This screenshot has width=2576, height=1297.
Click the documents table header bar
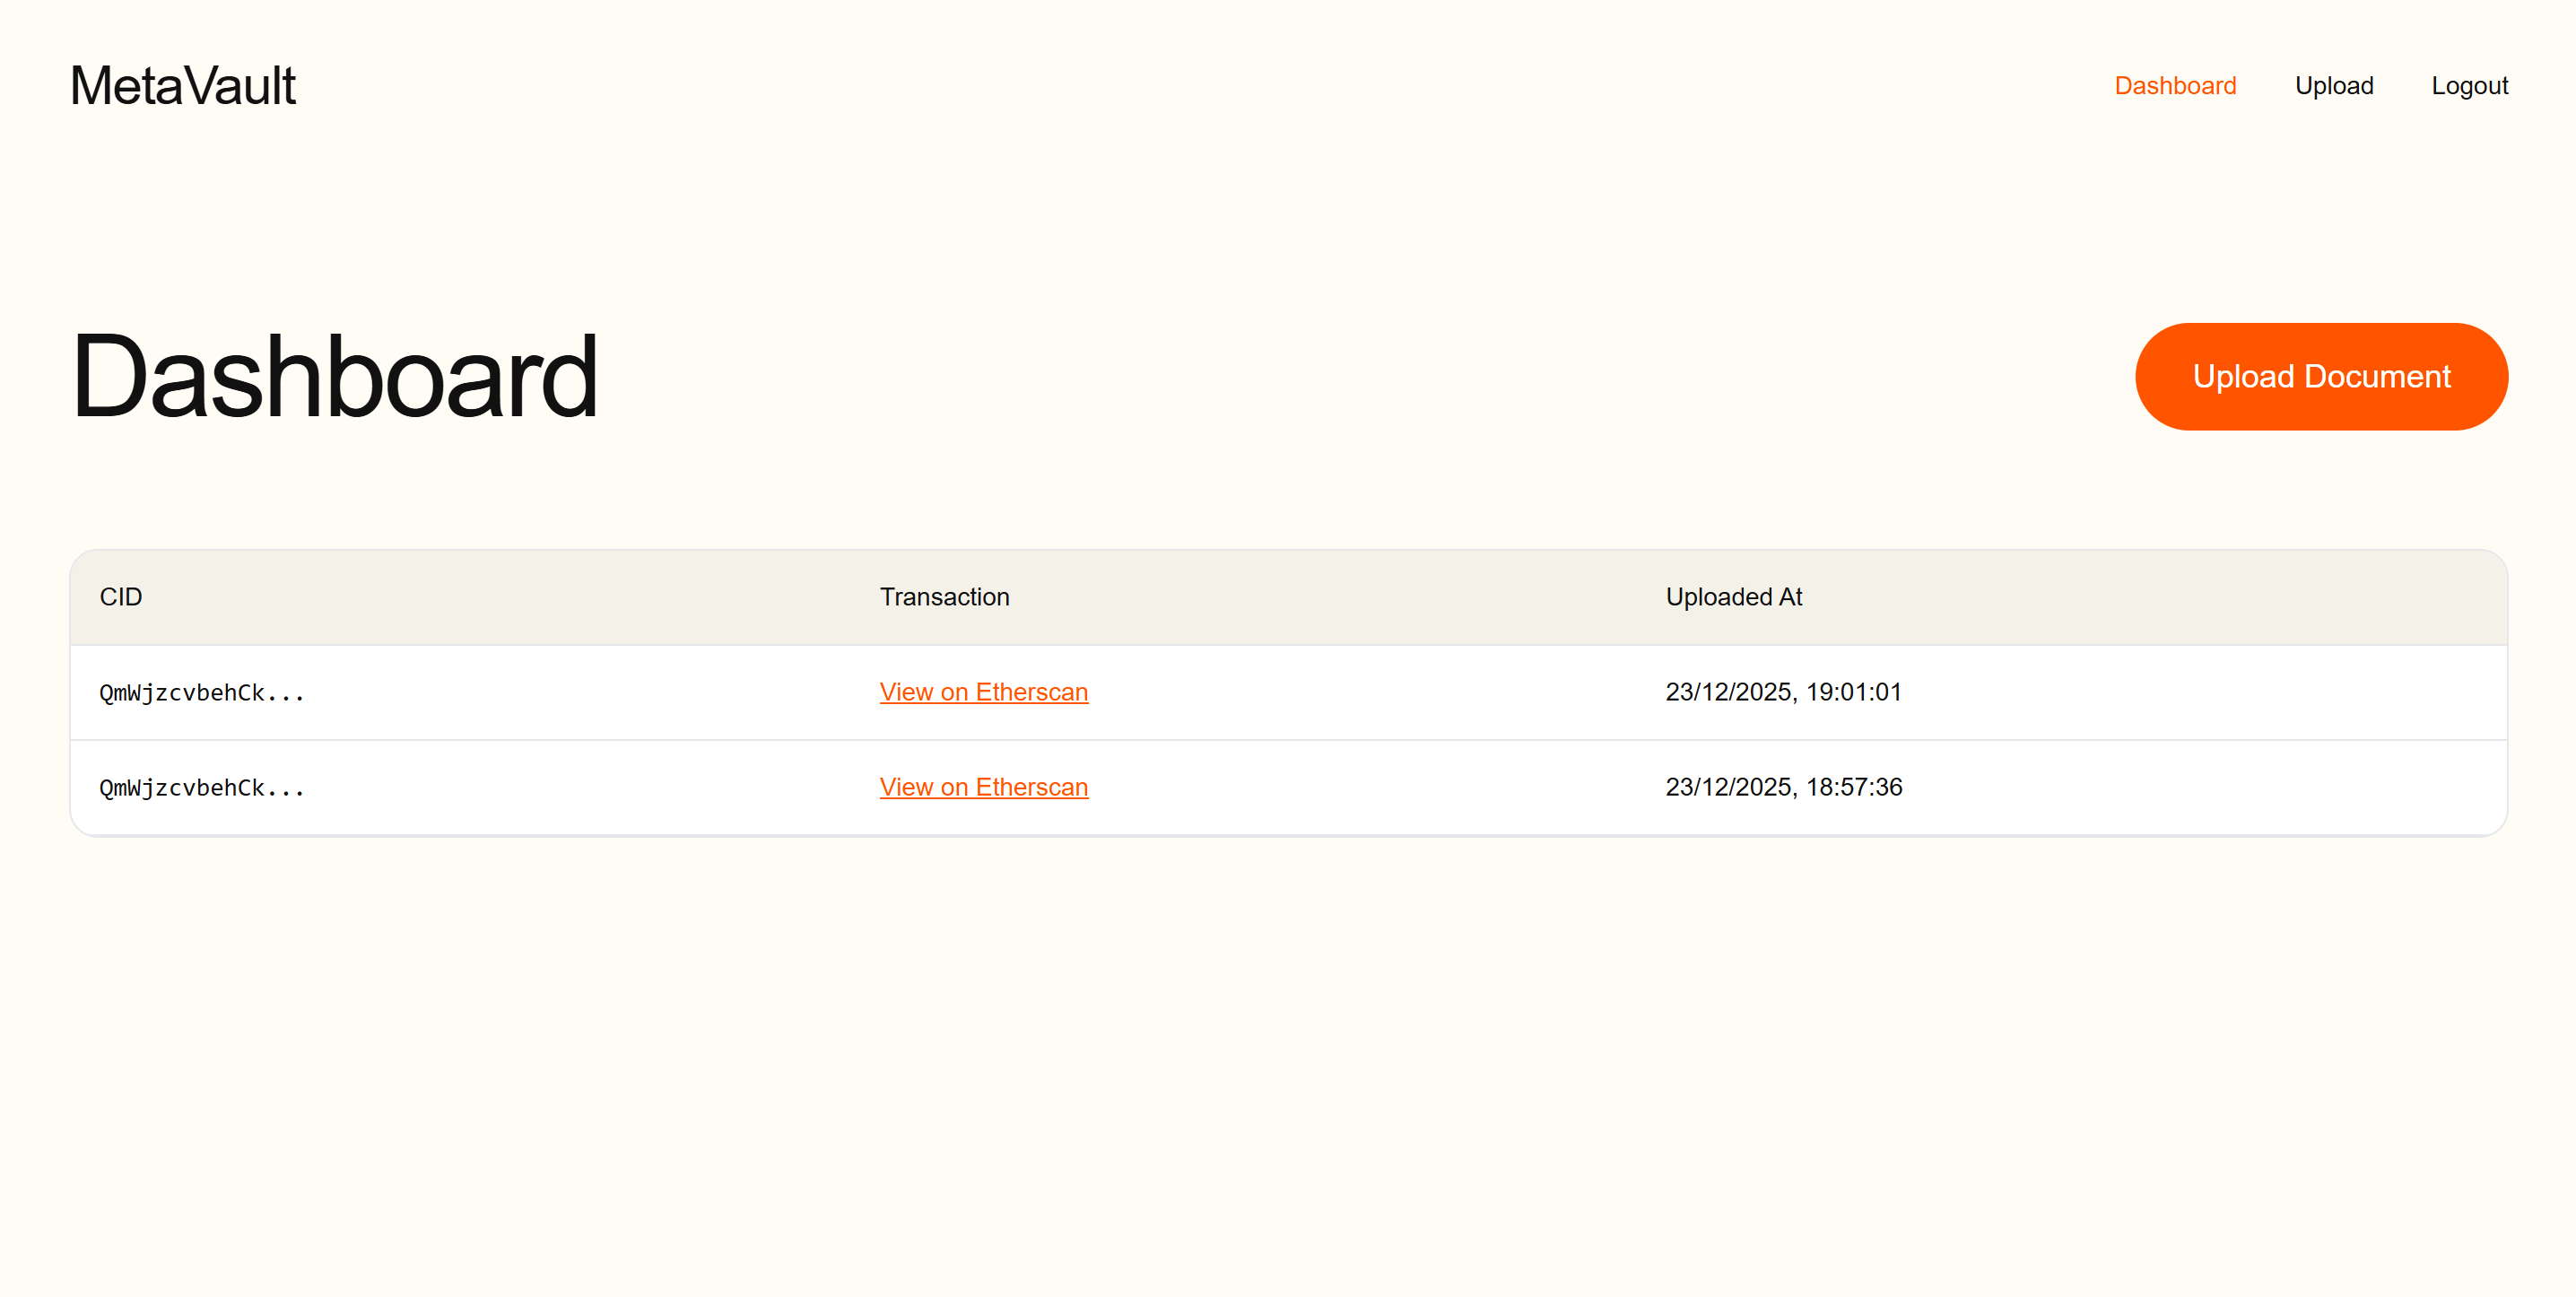pyautogui.click(x=1288, y=597)
